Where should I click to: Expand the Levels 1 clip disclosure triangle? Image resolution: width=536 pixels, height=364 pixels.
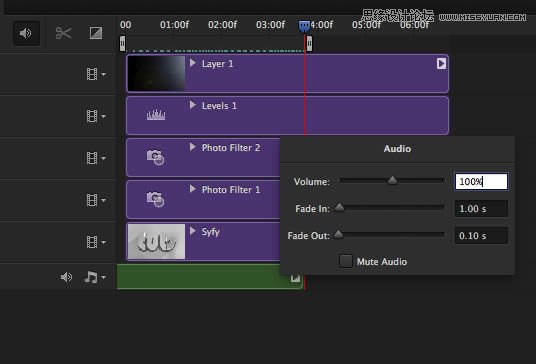(x=193, y=105)
